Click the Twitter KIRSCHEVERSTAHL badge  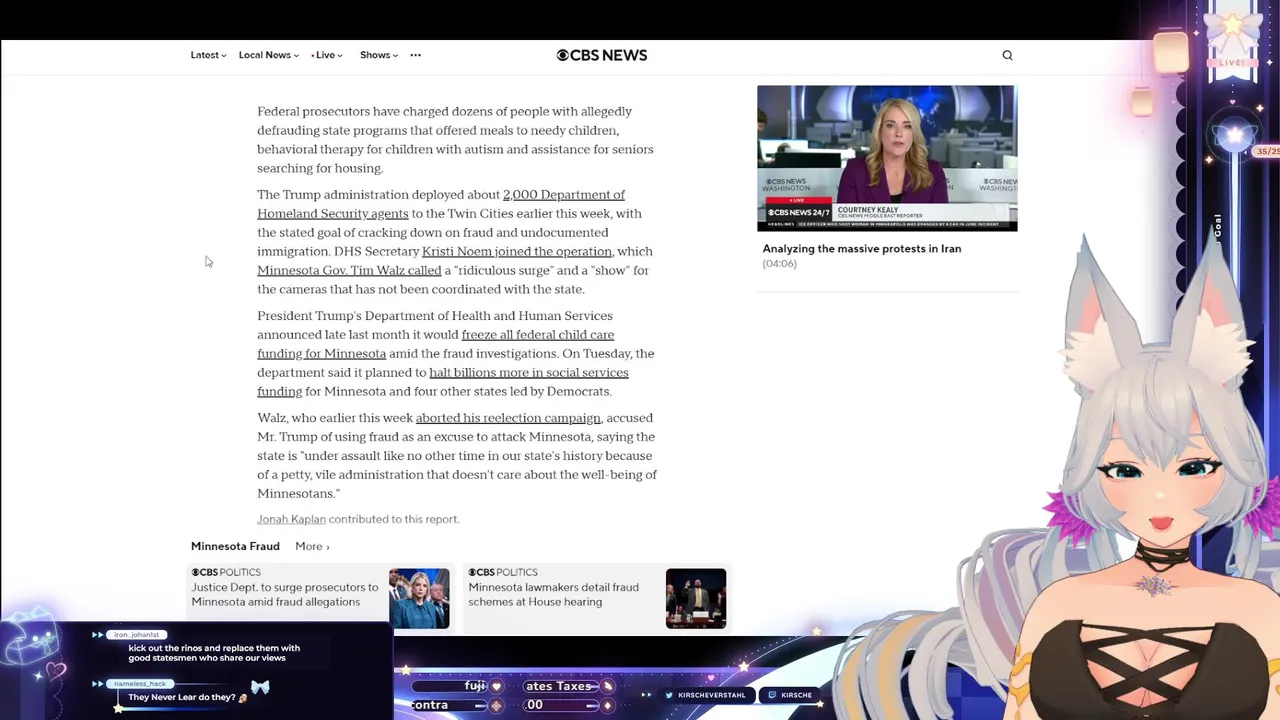(706, 695)
